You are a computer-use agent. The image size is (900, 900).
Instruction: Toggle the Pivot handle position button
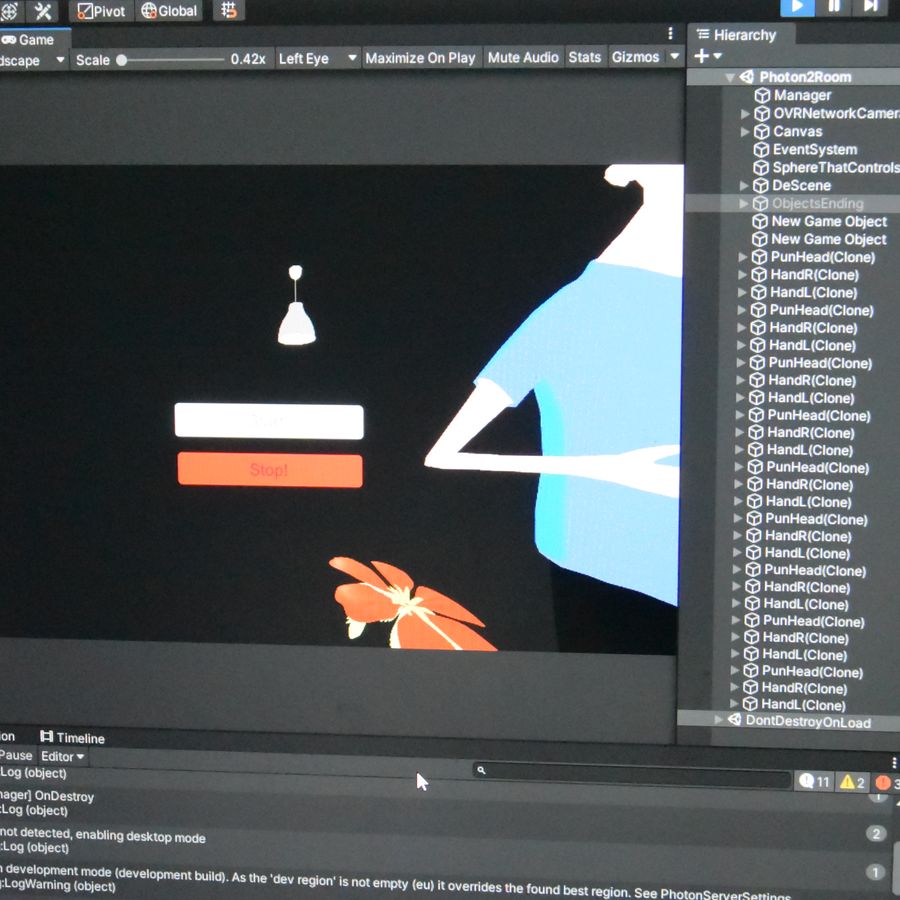[101, 11]
